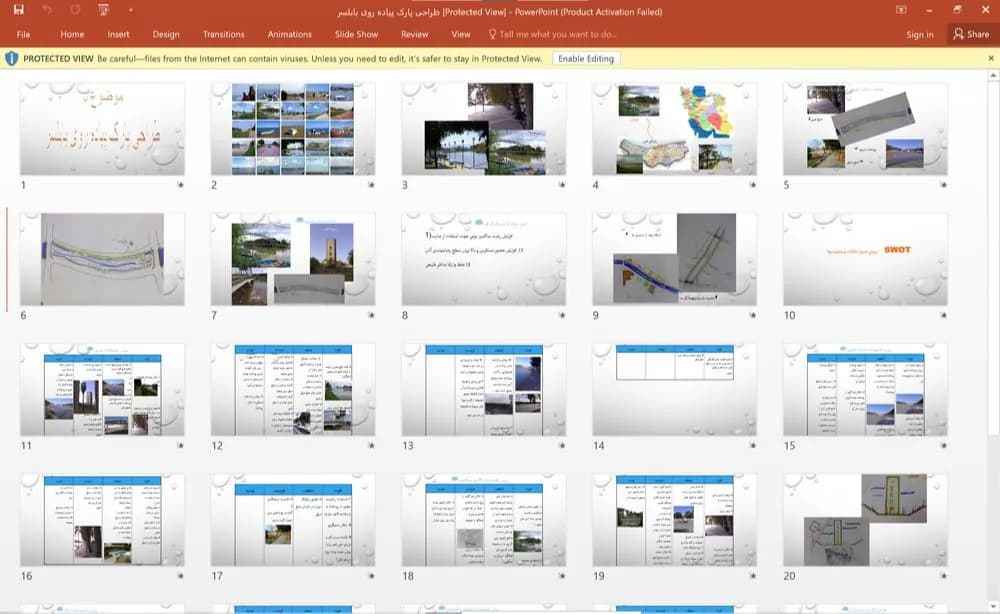The width and height of the screenshot is (1000, 614).
Task: Select slide 2 photo grid thumbnail
Action: (x=293, y=129)
